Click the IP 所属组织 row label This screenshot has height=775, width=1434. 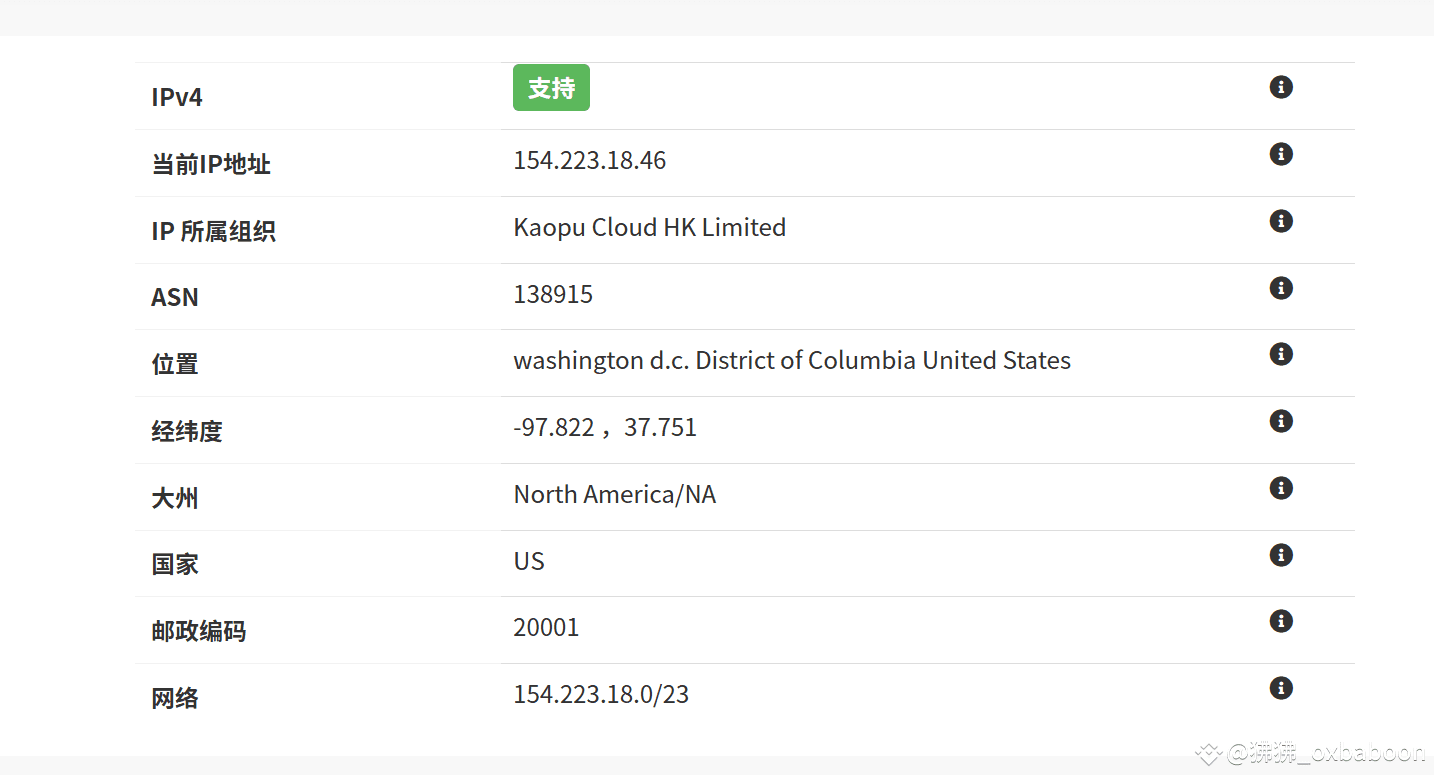[x=213, y=231]
